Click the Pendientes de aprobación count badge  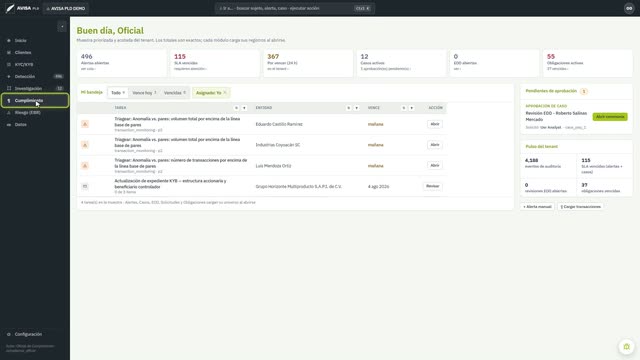pos(584,91)
